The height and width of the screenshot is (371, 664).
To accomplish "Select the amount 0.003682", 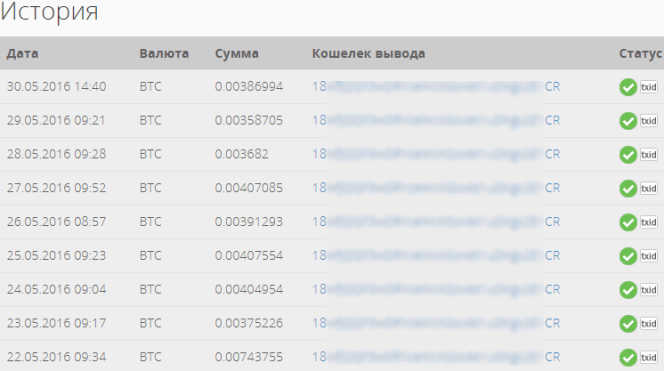I will pyautogui.click(x=241, y=154).
